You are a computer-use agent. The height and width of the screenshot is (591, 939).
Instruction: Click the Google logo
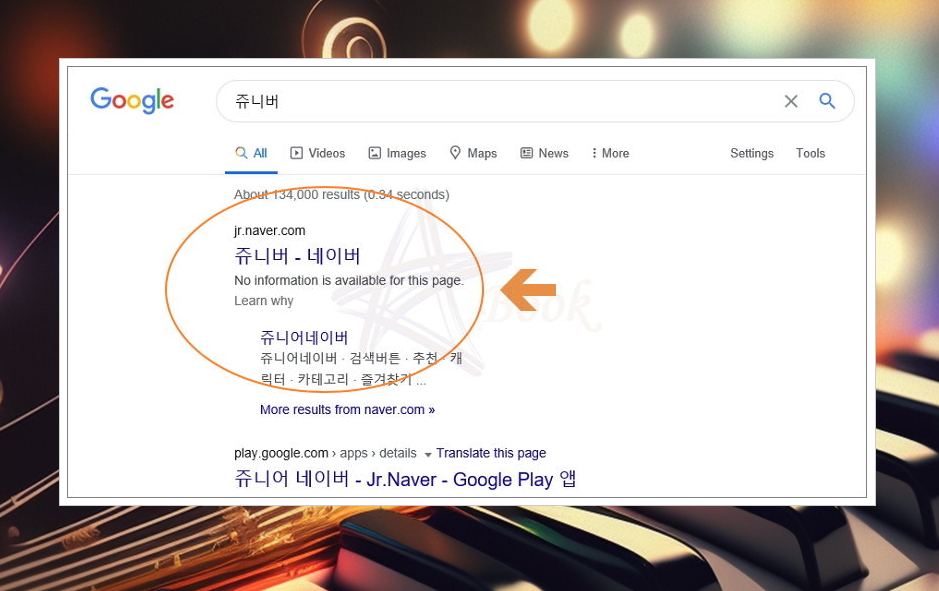pos(132,100)
